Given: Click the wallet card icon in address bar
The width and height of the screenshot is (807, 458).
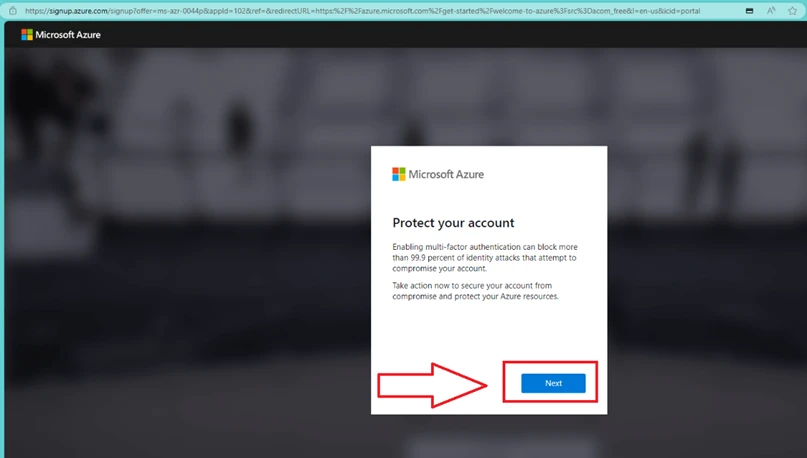Looking at the screenshot, I should coord(749,11).
